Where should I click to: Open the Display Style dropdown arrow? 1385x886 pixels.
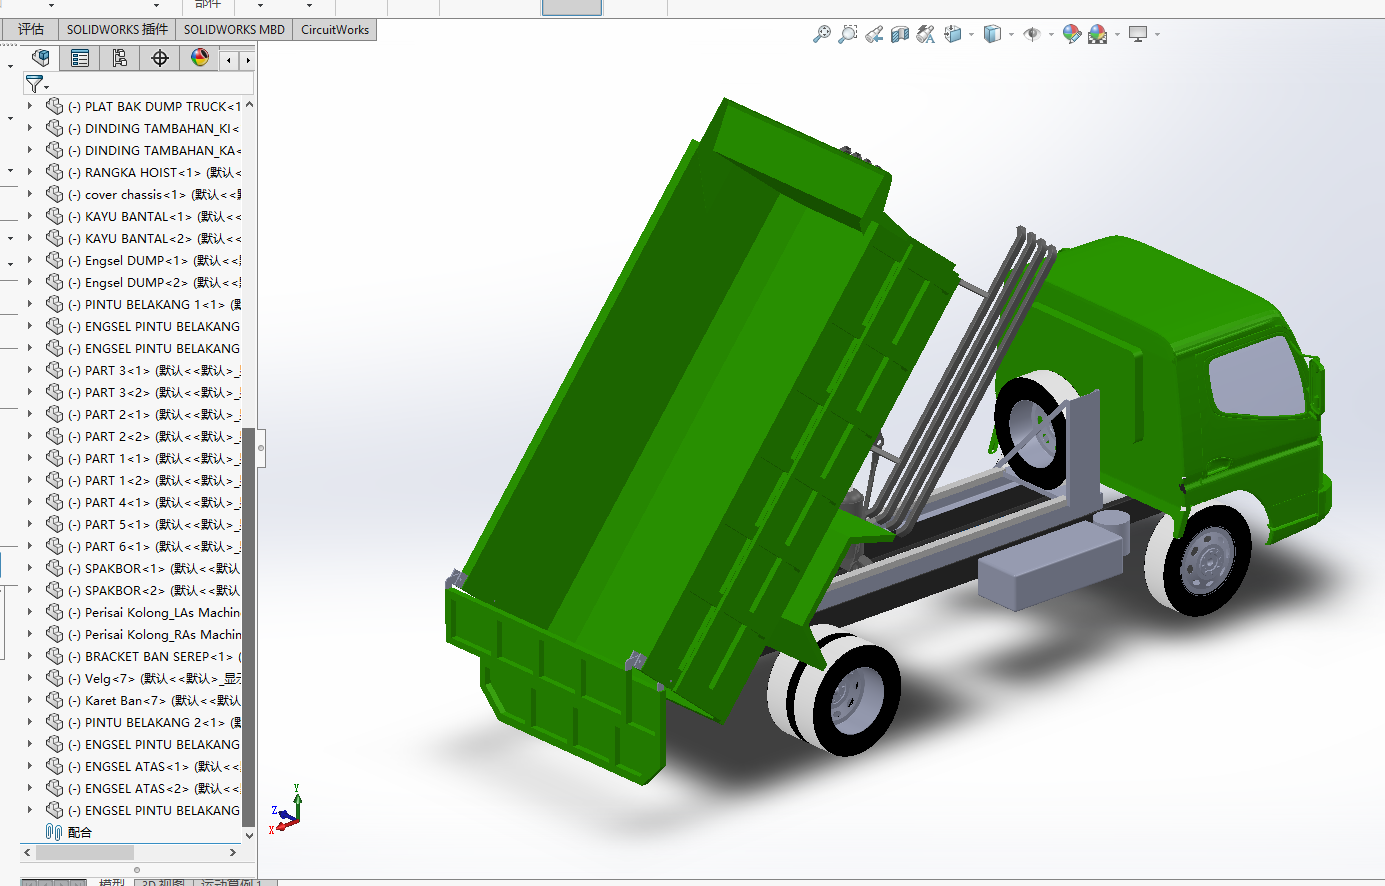click(1011, 34)
